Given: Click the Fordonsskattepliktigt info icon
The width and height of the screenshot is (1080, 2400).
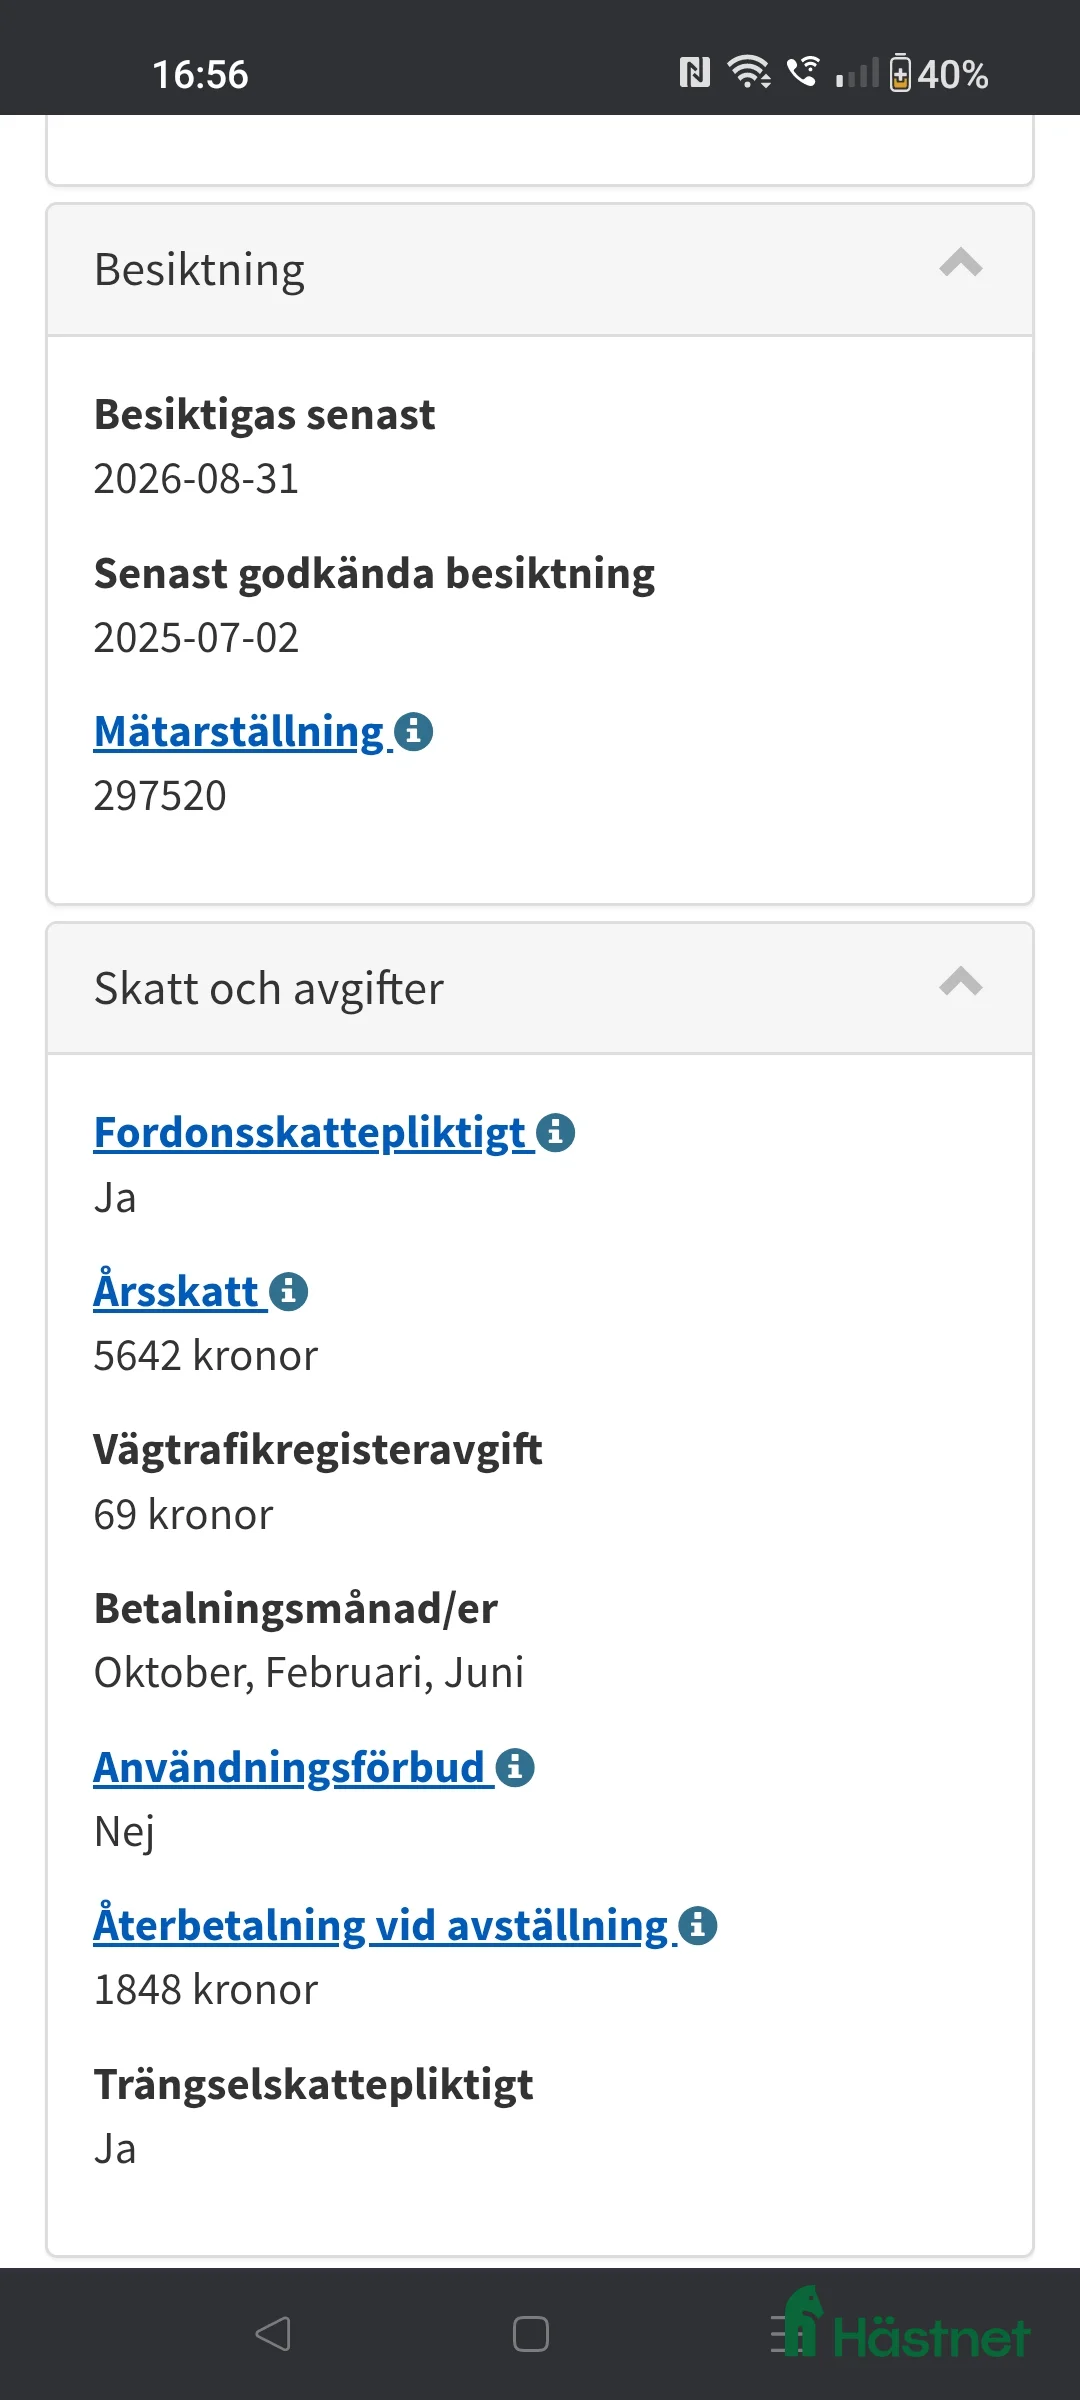Looking at the screenshot, I should pos(554,1132).
